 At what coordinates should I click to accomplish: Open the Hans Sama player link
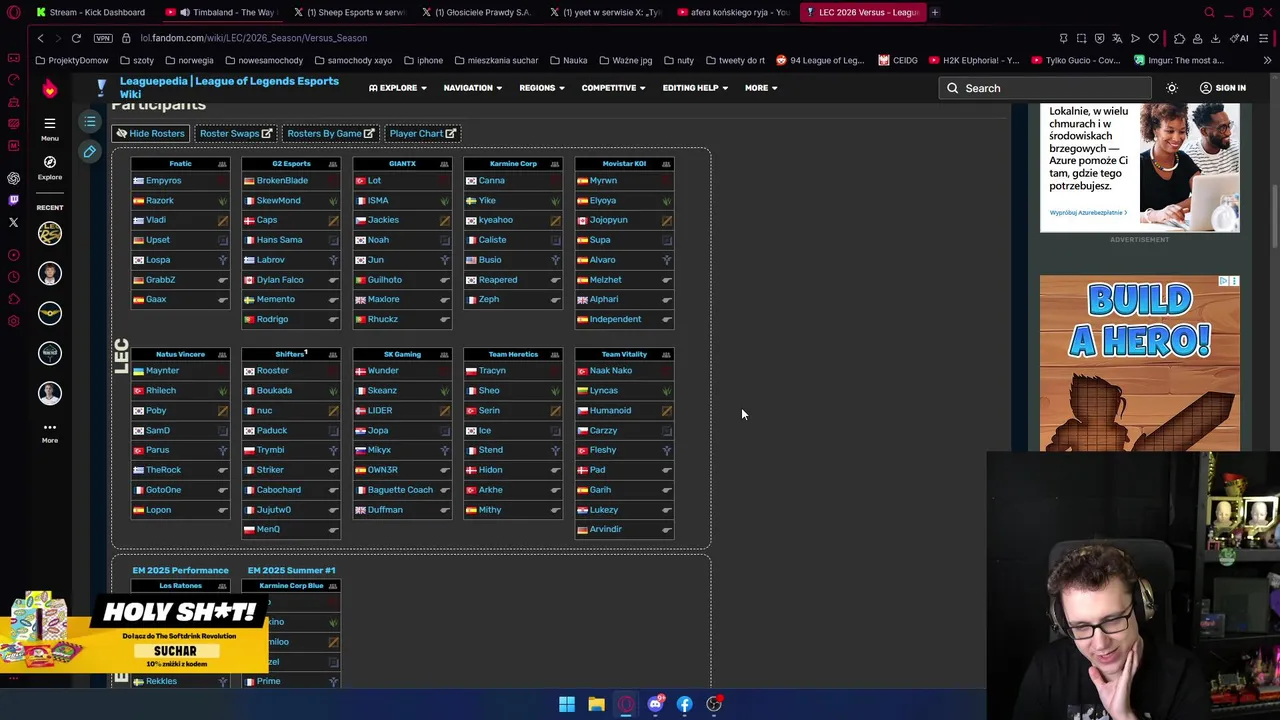[x=279, y=240]
